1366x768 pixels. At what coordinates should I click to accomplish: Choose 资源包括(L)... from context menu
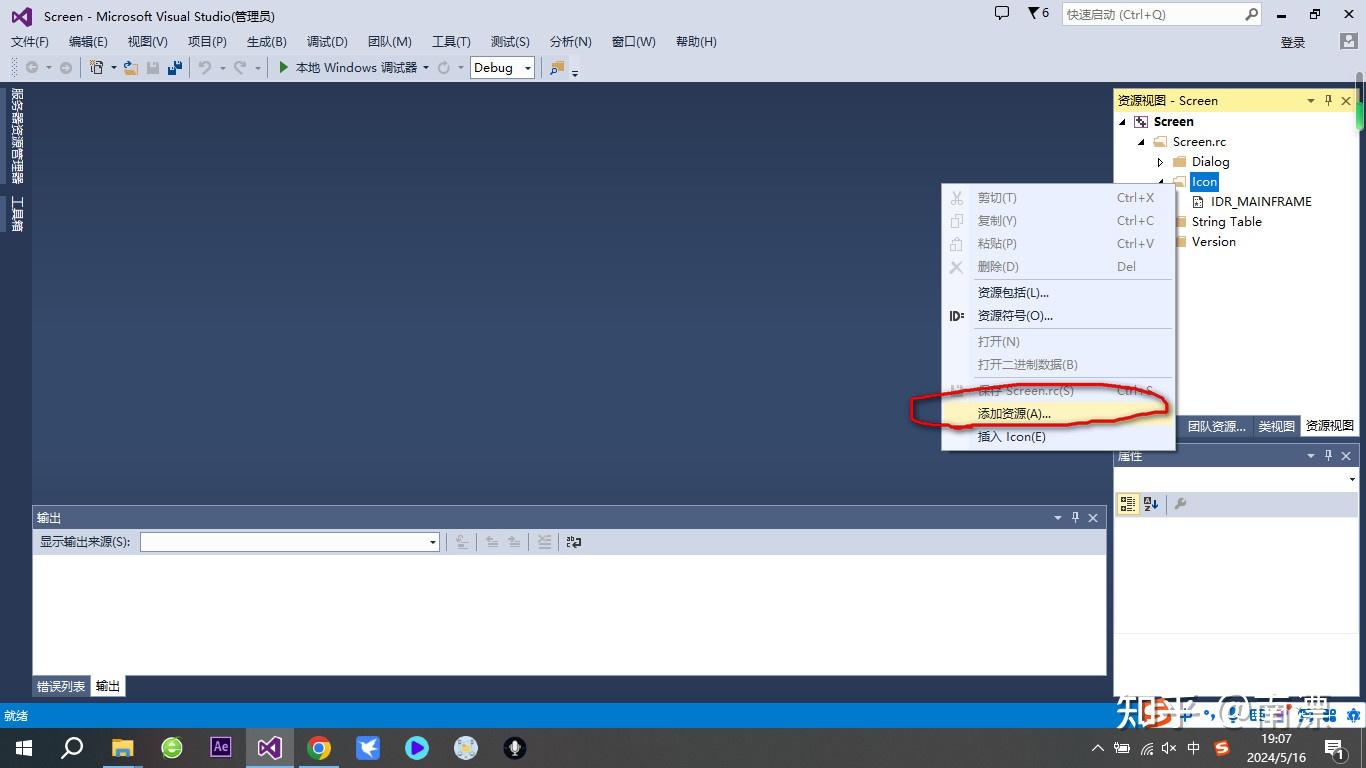(x=1058, y=293)
